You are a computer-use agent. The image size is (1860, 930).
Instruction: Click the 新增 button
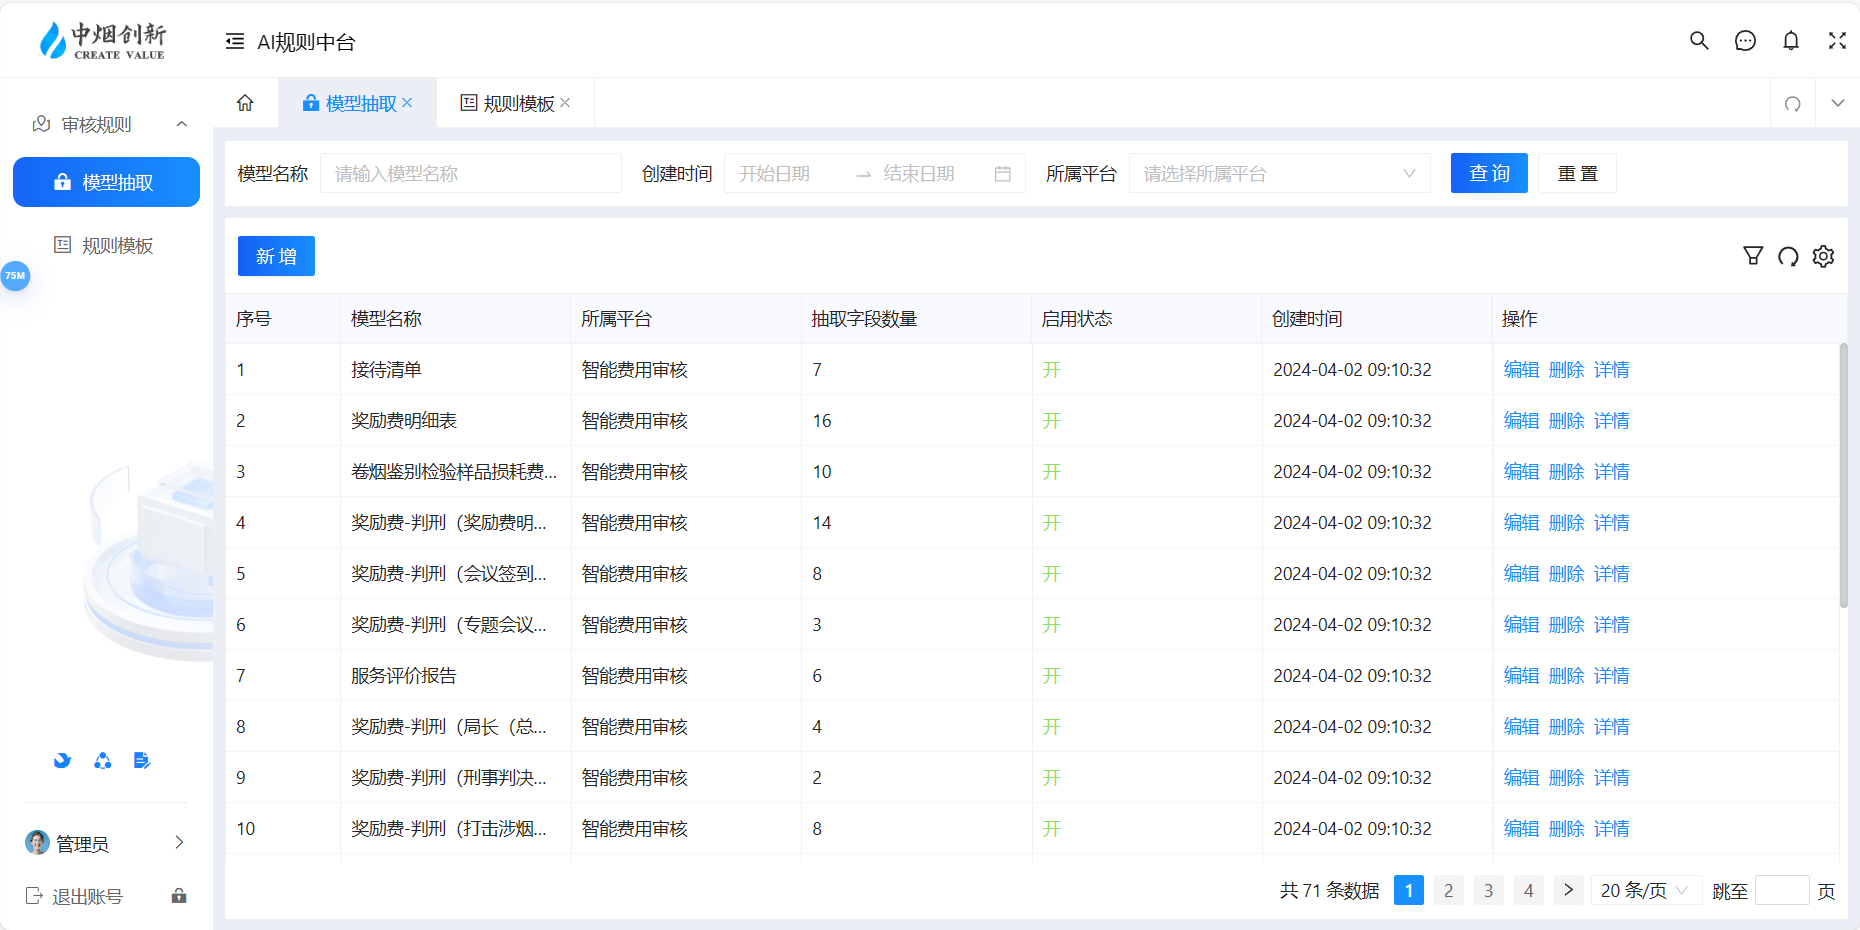pos(276,256)
